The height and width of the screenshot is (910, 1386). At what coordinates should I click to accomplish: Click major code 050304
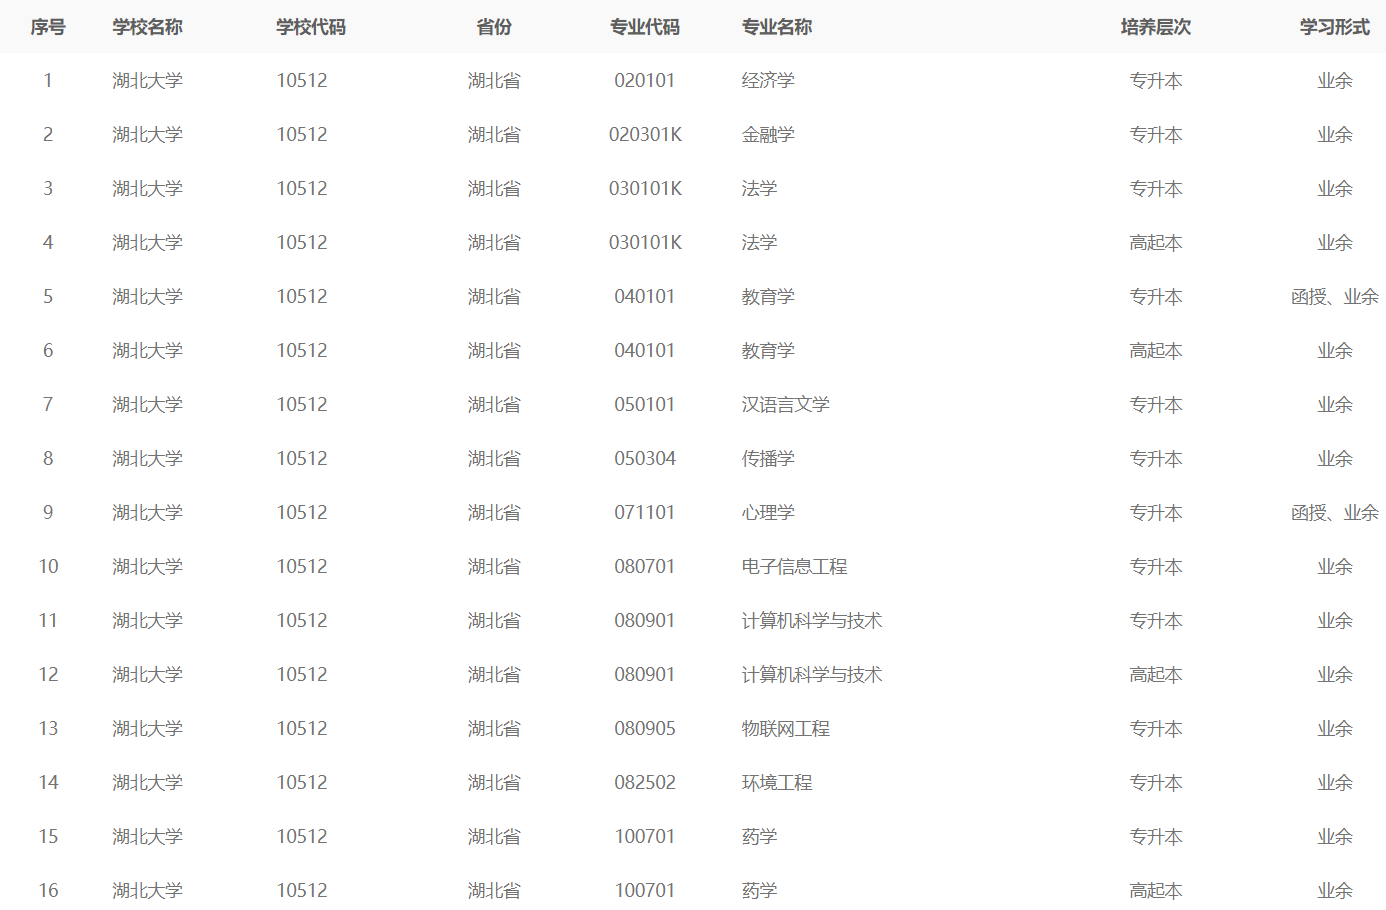pyautogui.click(x=645, y=459)
